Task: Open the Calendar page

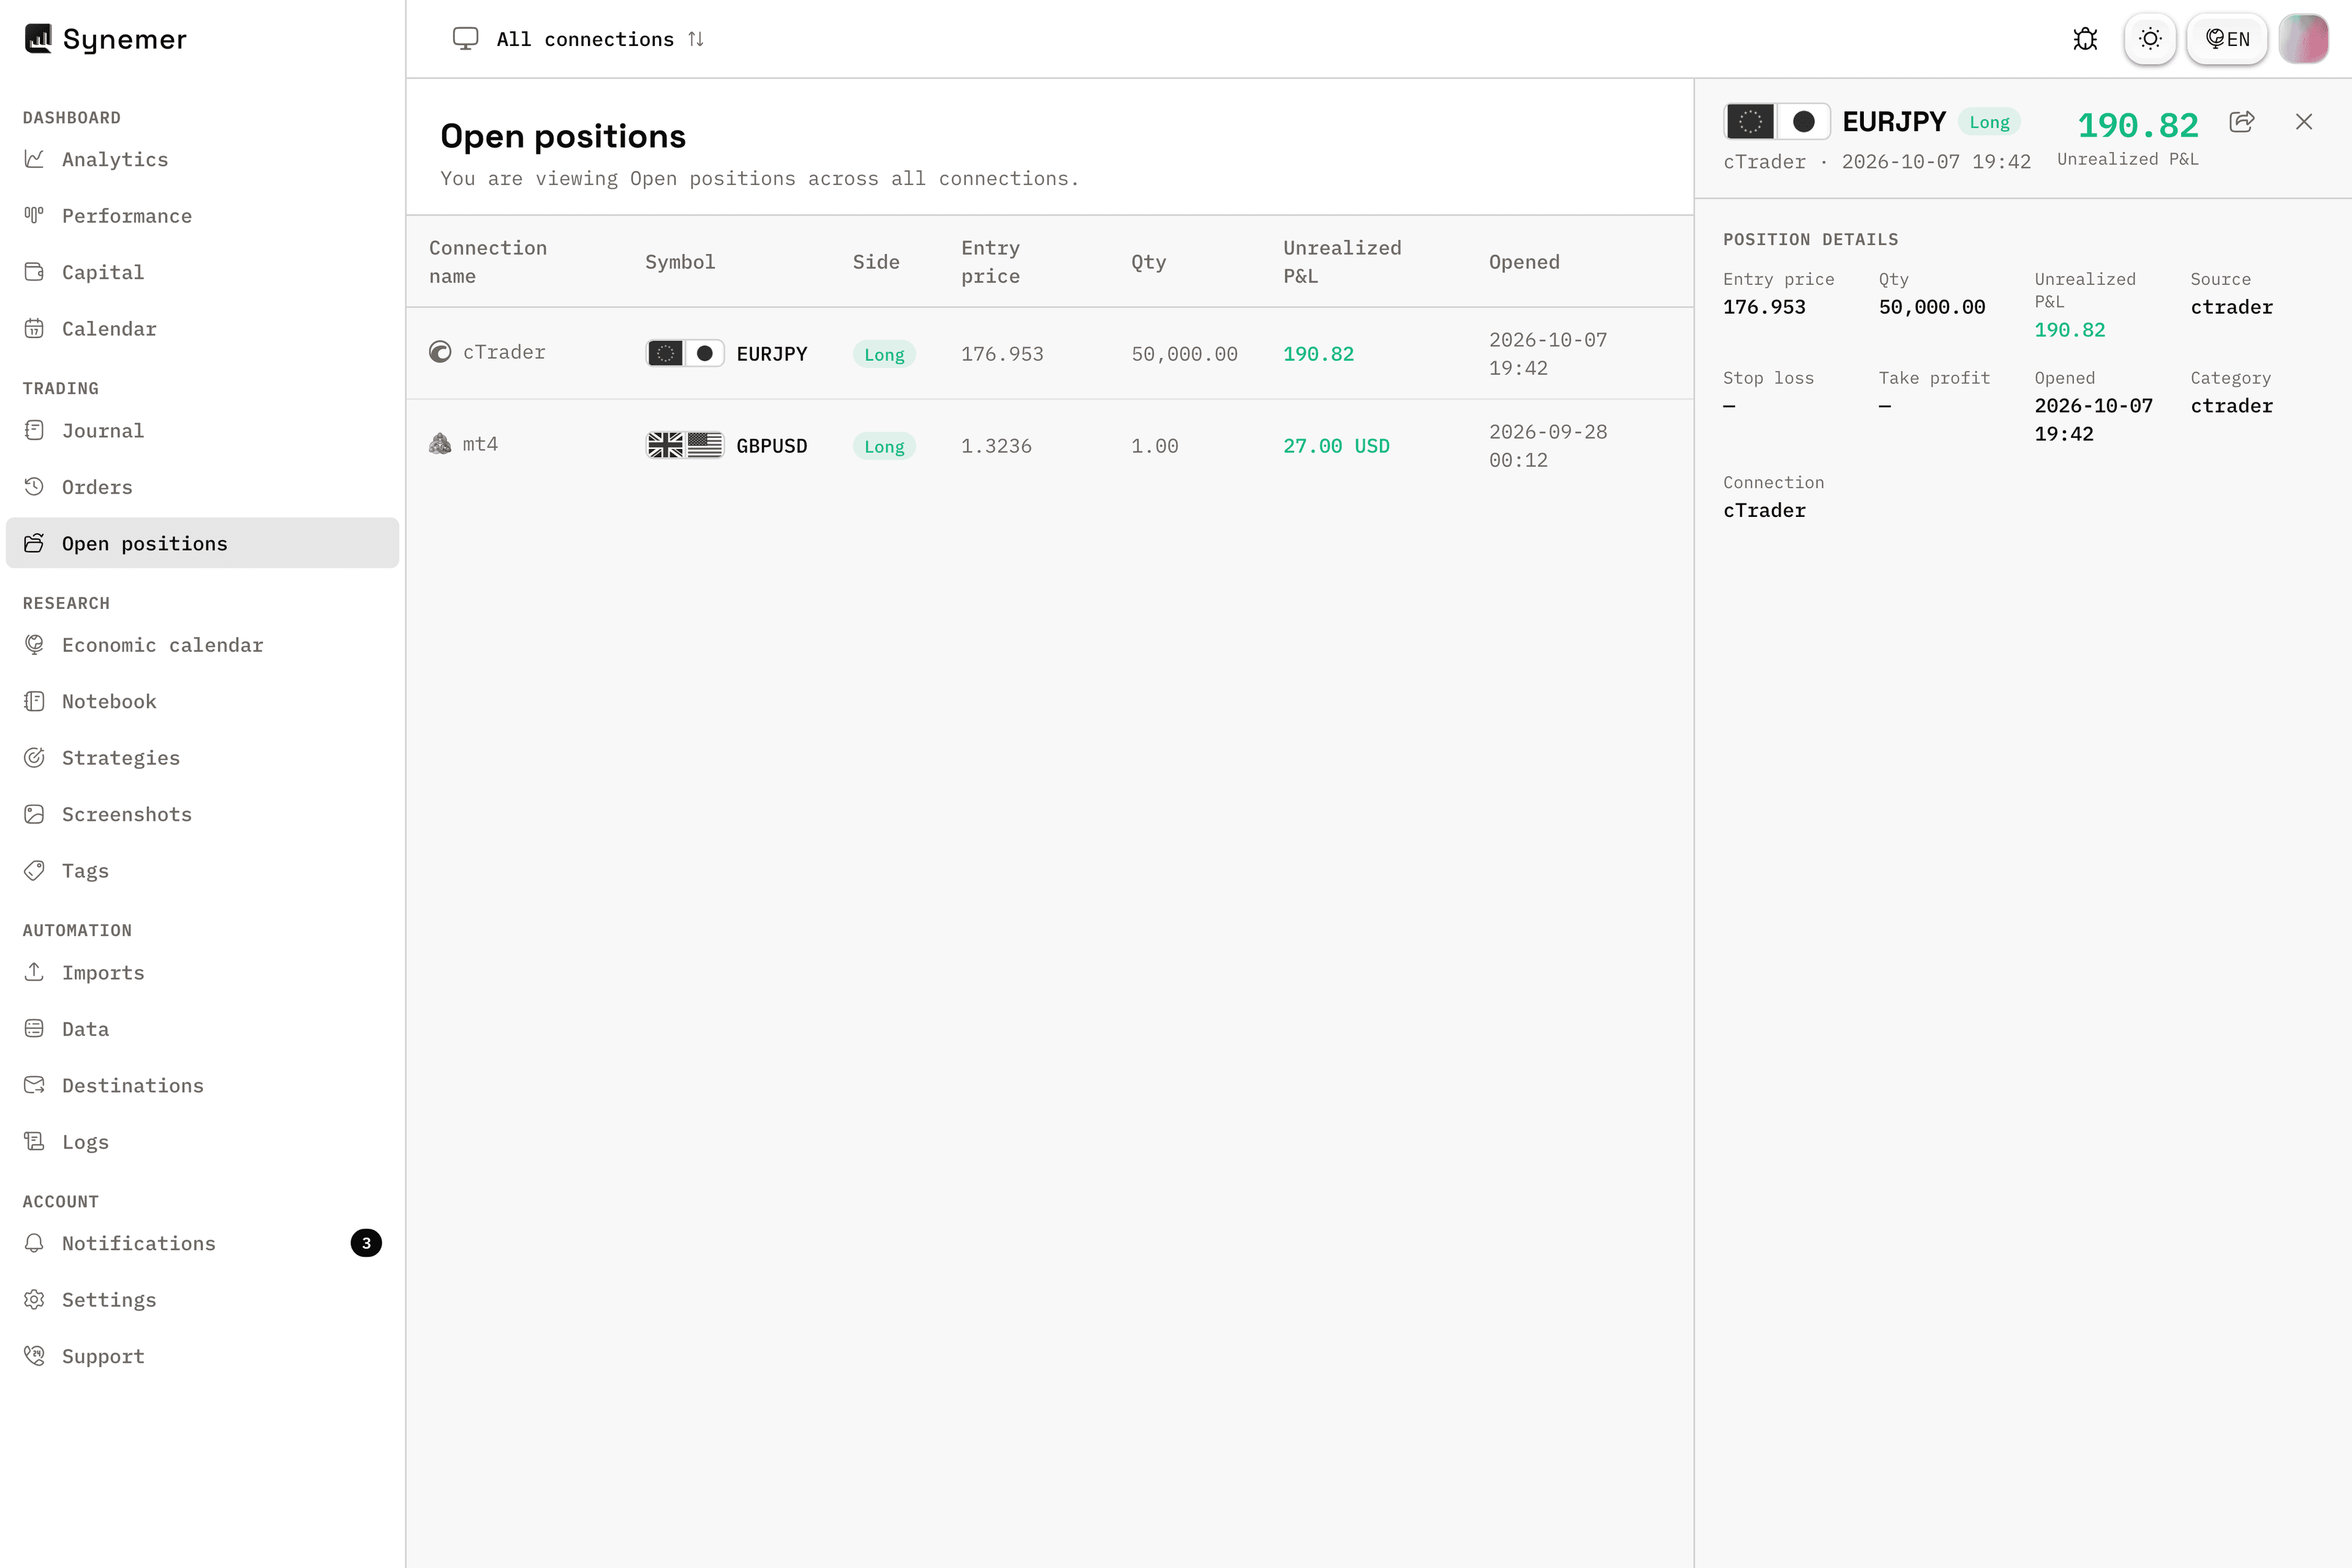Action: (x=202, y=329)
